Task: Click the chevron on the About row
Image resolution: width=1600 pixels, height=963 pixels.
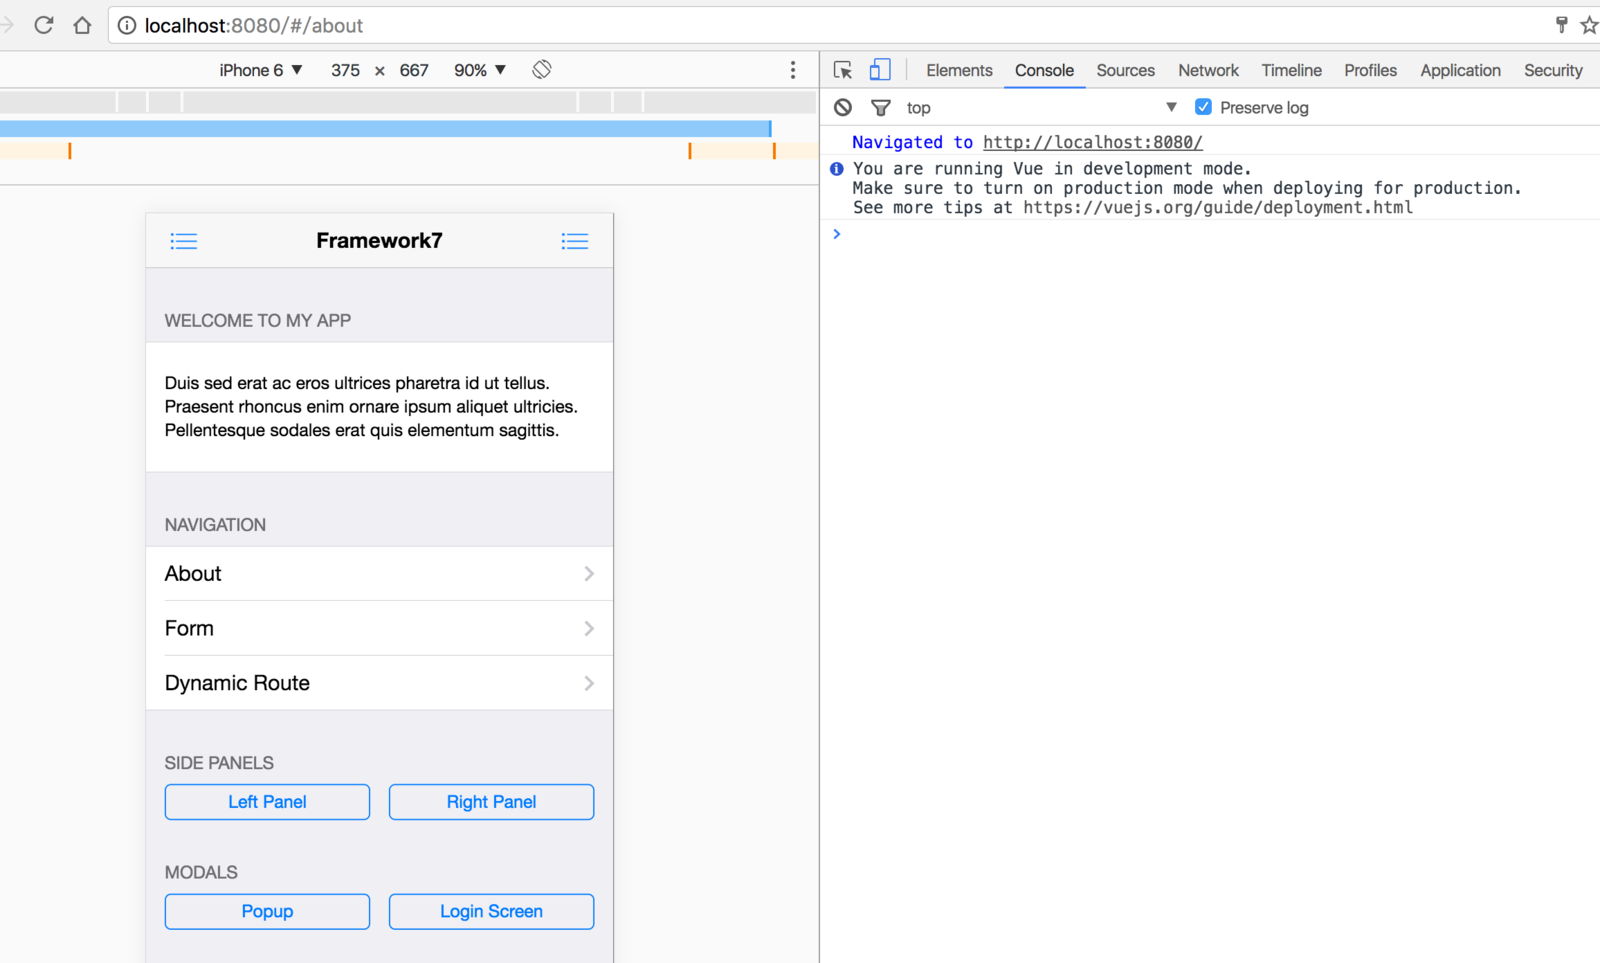Action: pyautogui.click(x=589, y=574)
